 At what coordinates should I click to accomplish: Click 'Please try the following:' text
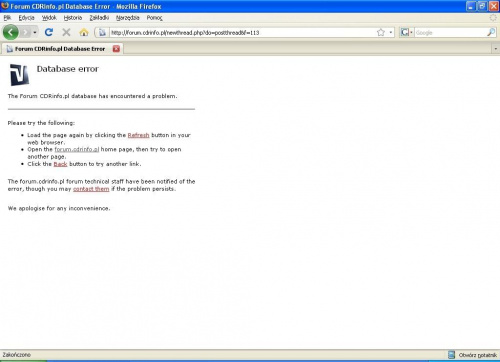point(41,123)
